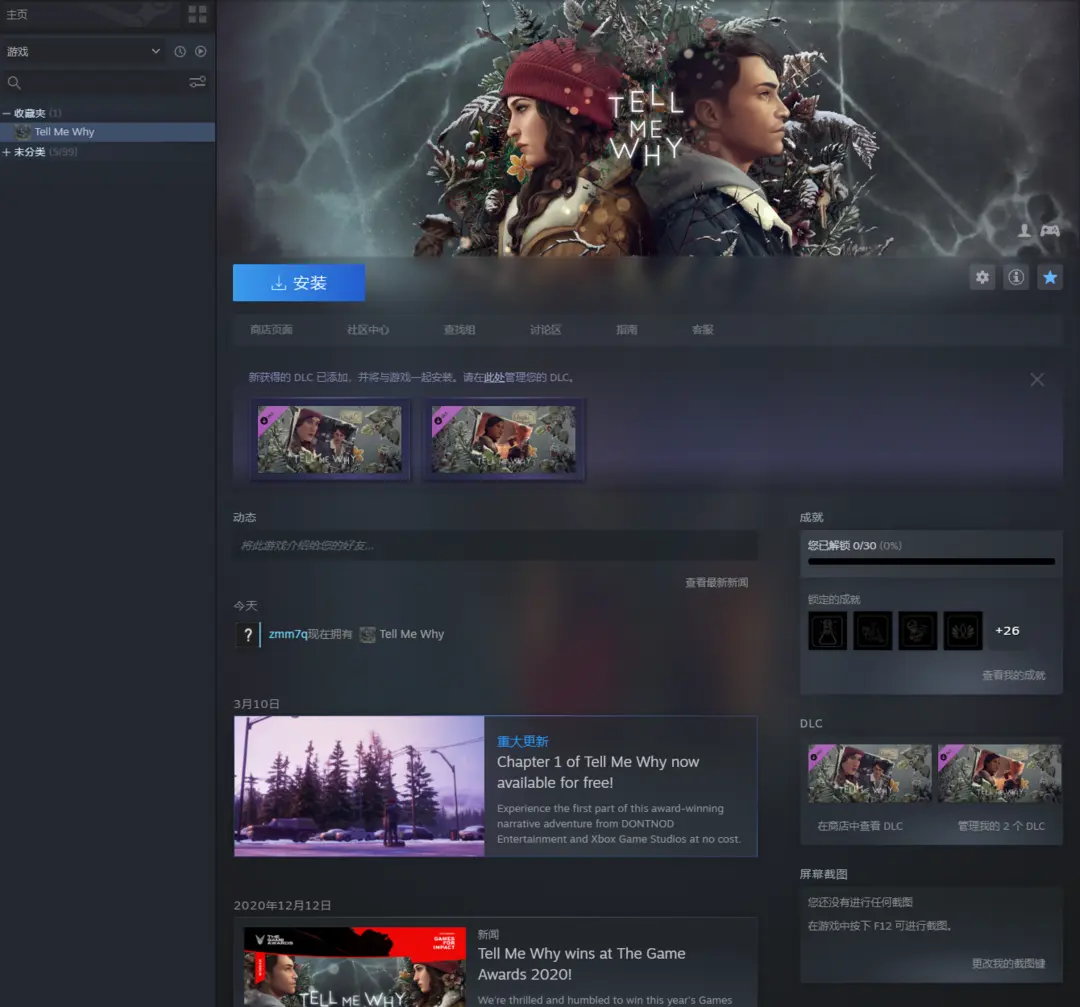
Task: Open advanced filter sliders icon
Action: pyautogui.click(x=198, y=83)
